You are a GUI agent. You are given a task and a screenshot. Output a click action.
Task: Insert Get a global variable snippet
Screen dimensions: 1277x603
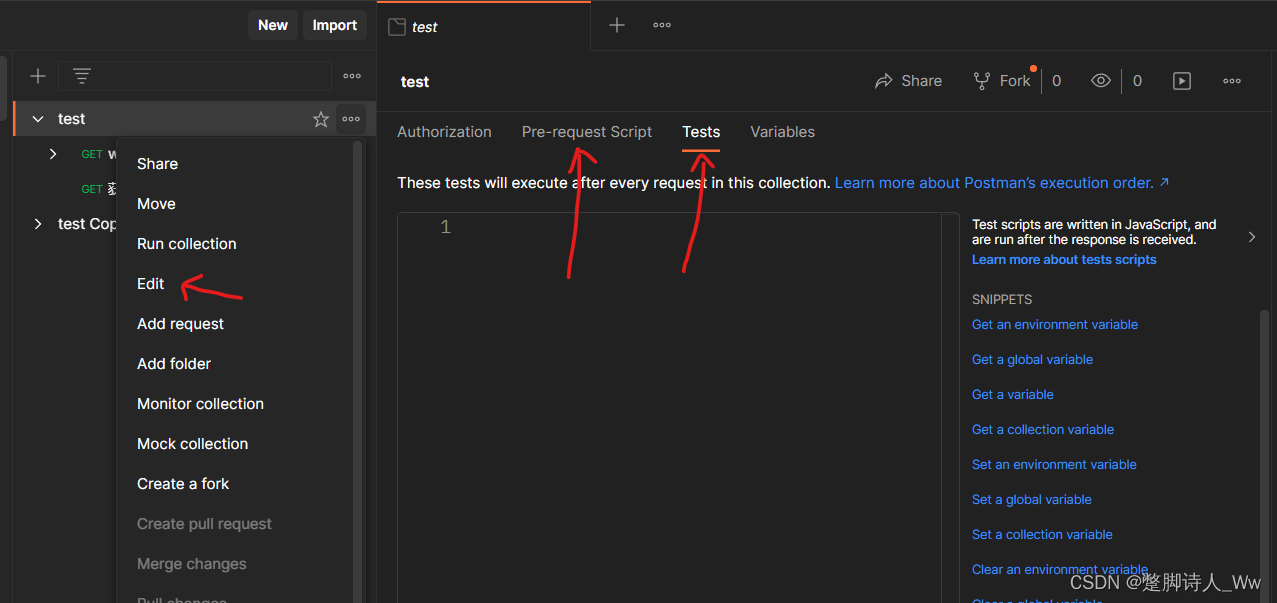(x=1032, y=360)
